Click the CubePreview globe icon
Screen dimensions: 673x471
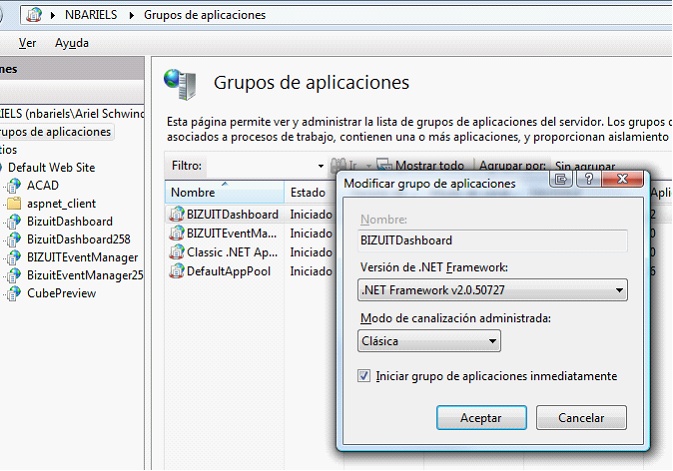pyautogui.click(x=14, y=293)
